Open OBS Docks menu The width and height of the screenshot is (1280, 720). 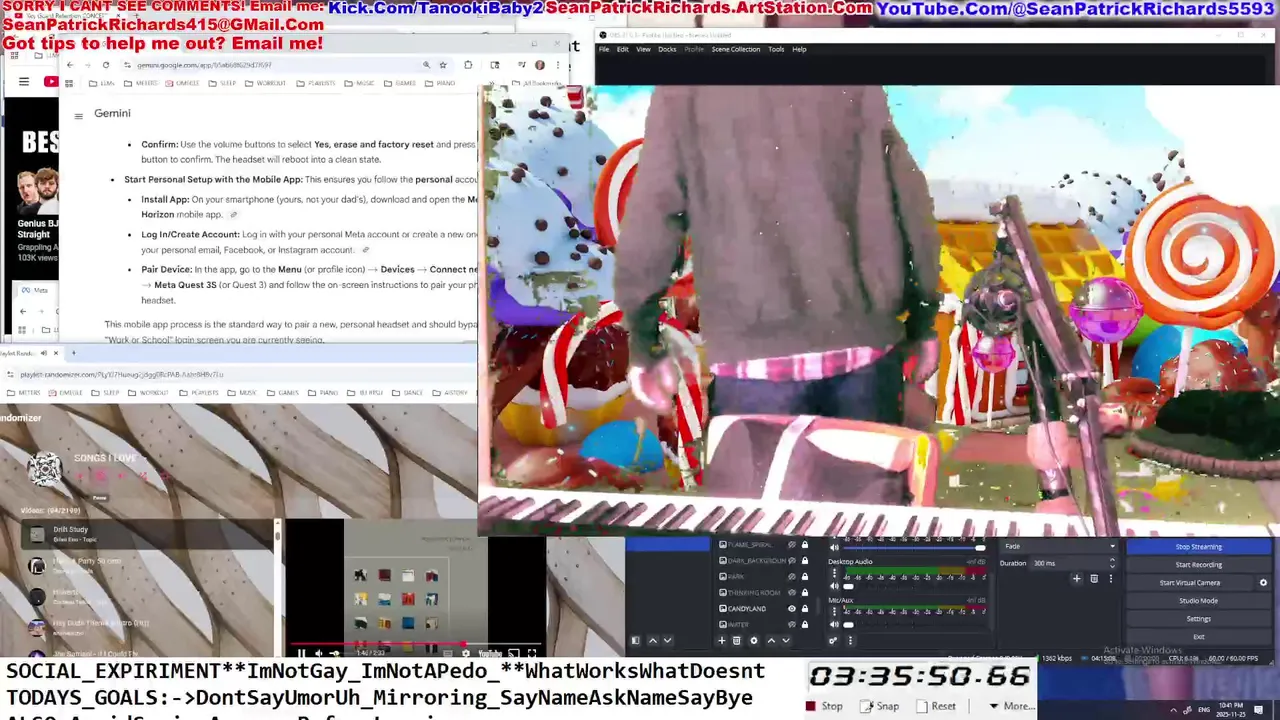point(667,49)
